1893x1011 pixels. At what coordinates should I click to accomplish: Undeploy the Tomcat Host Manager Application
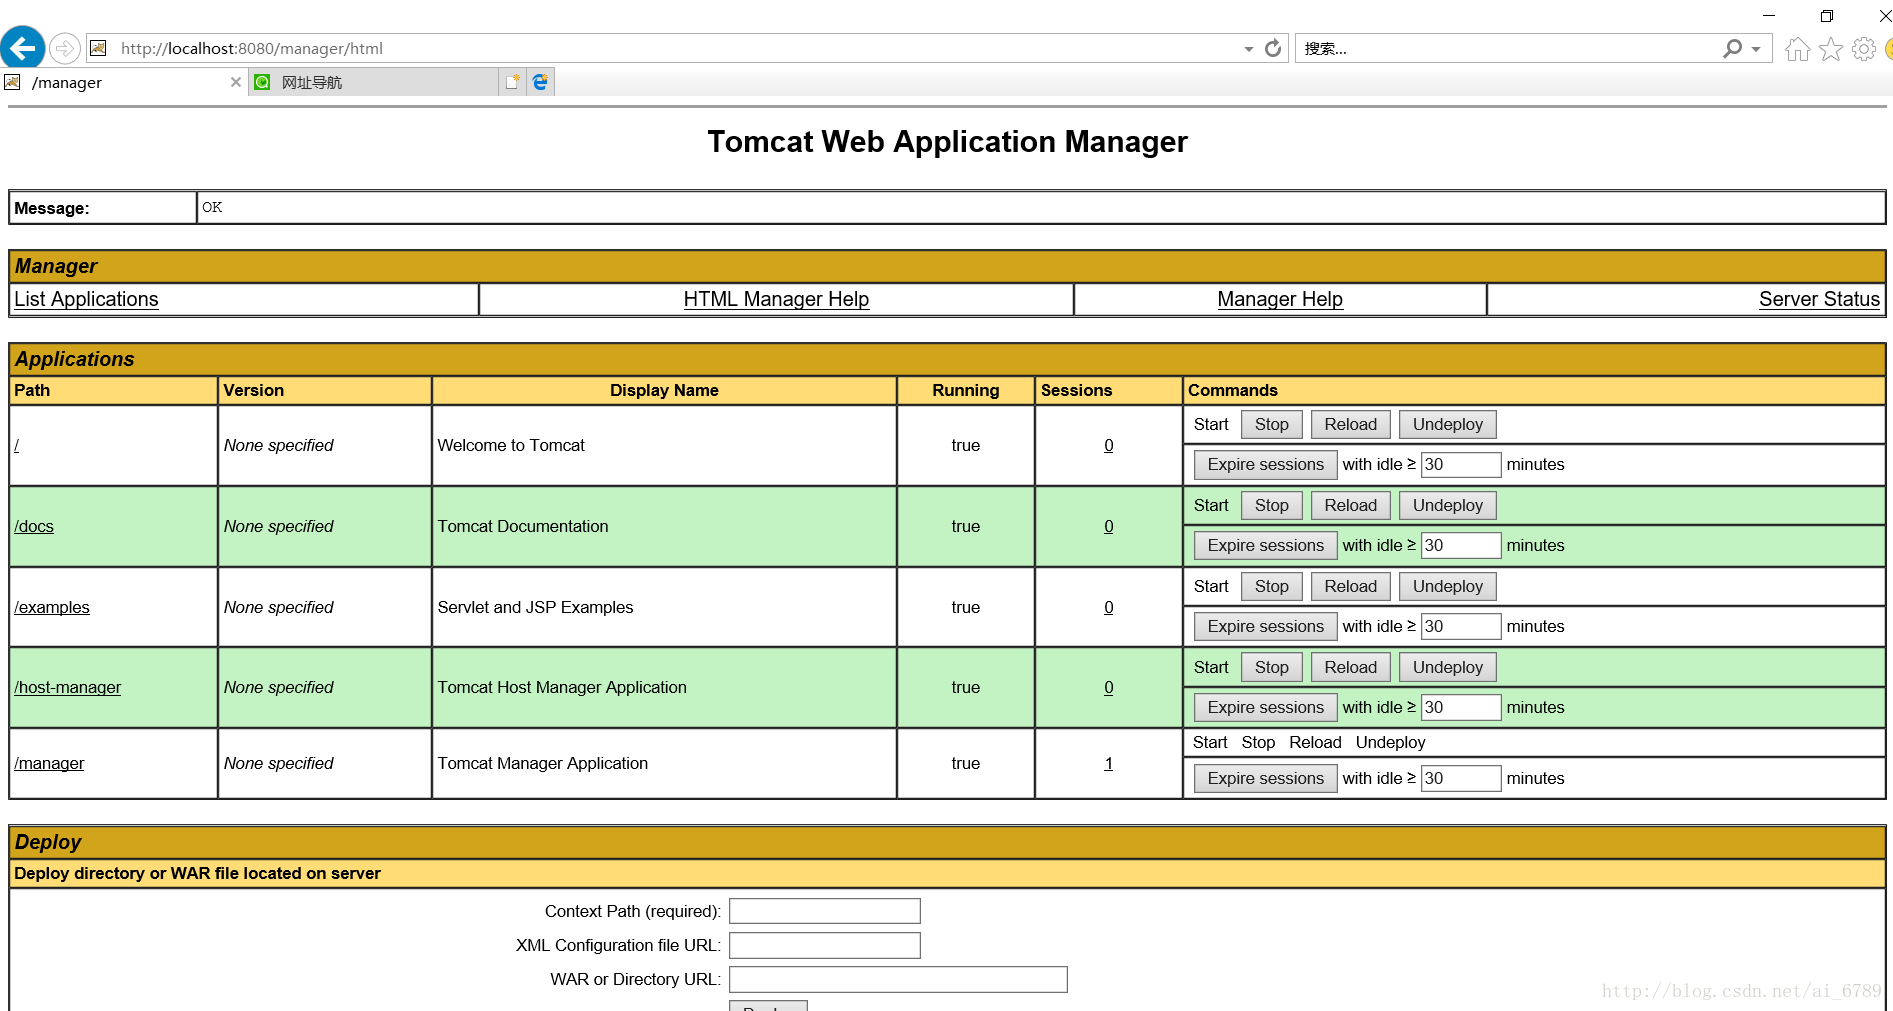1447,667
